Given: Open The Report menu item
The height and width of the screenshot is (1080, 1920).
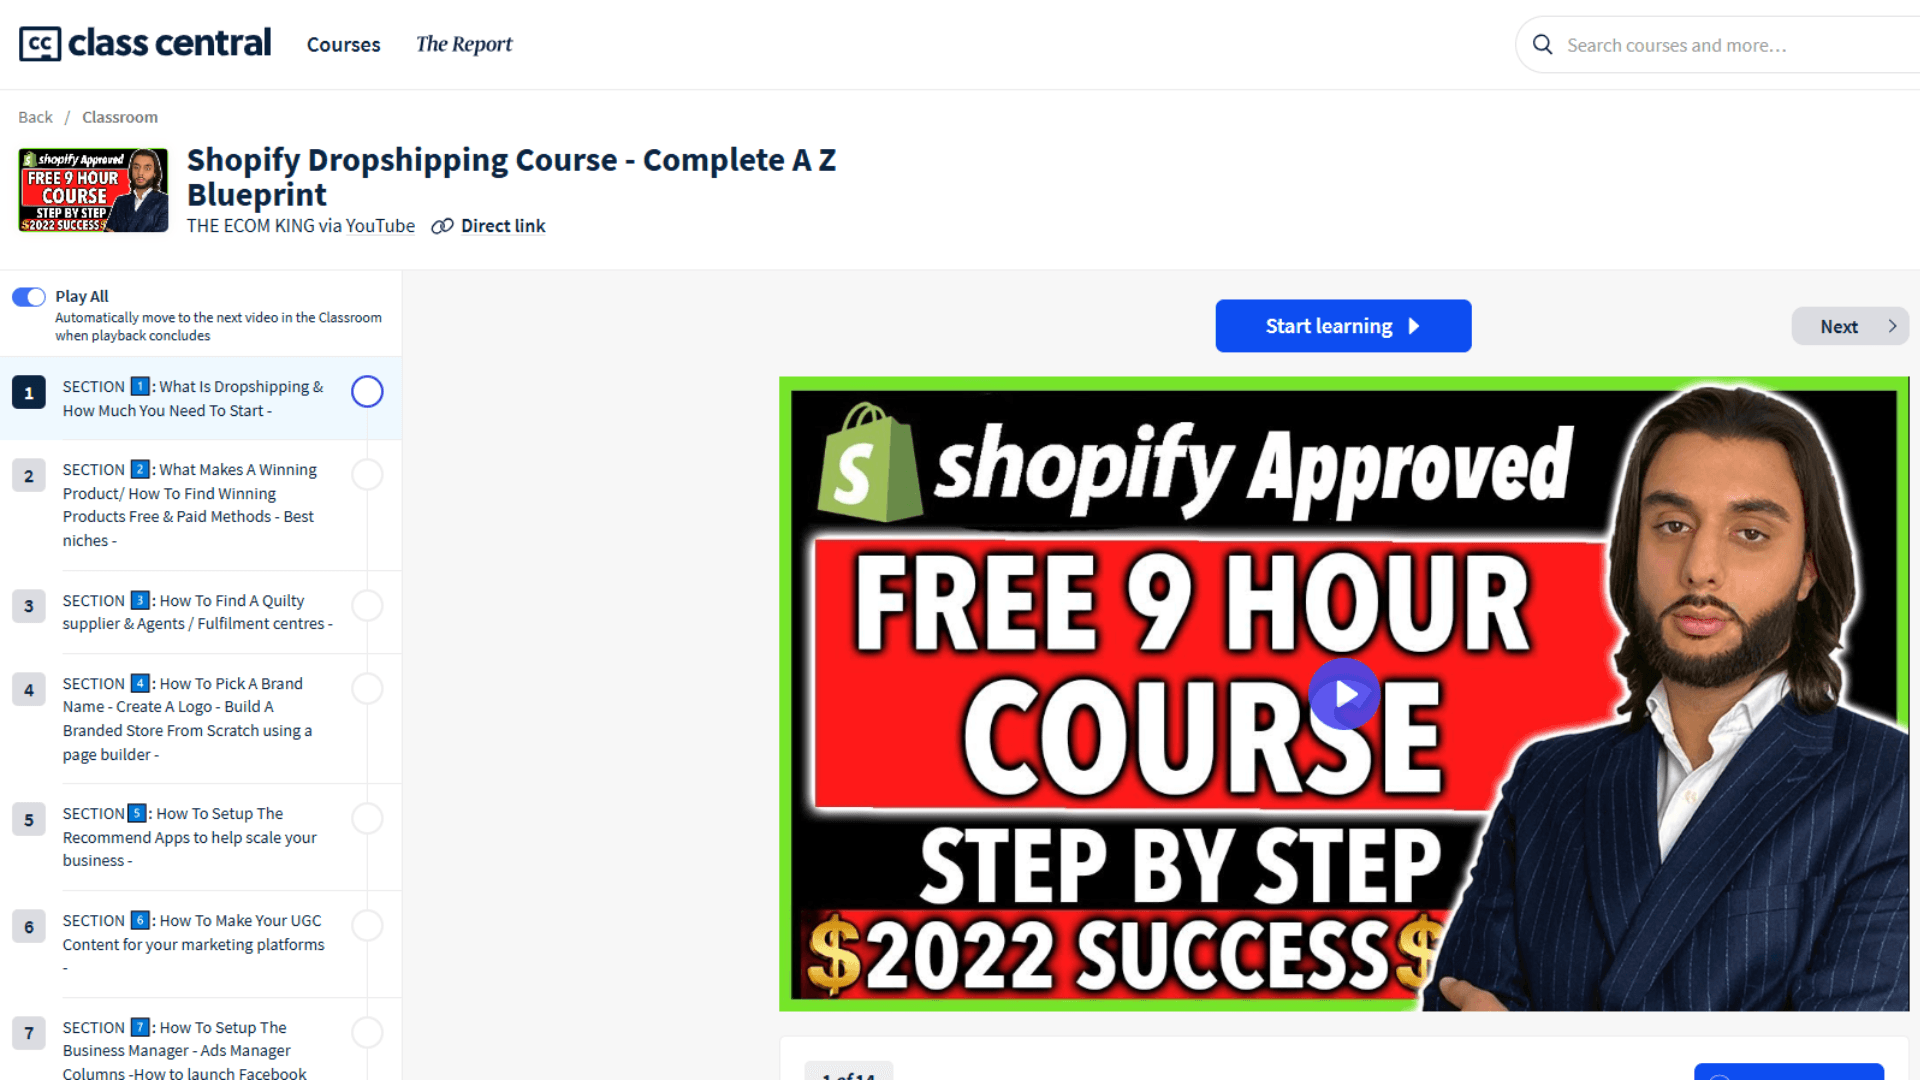Looking at the screenshot, I should pos(464,45).
